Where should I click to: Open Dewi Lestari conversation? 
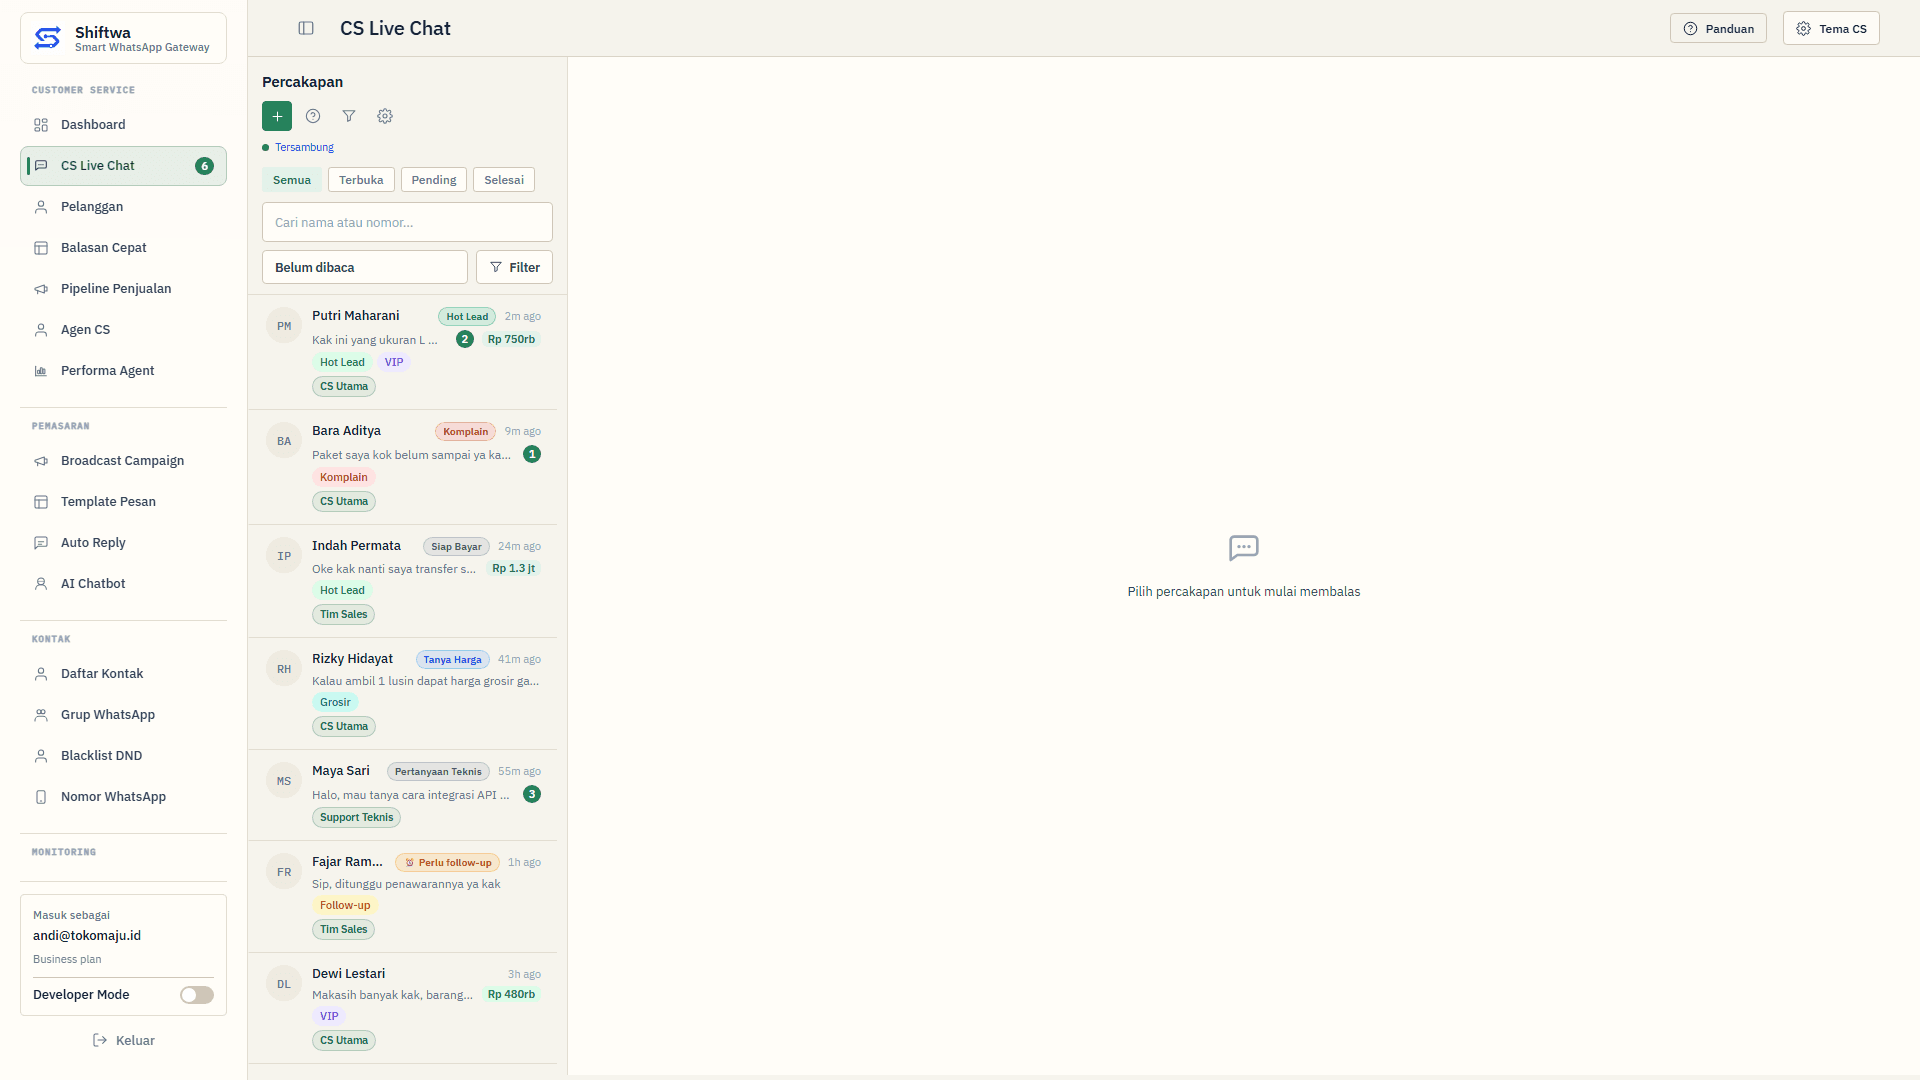(x=402, y=1008)
